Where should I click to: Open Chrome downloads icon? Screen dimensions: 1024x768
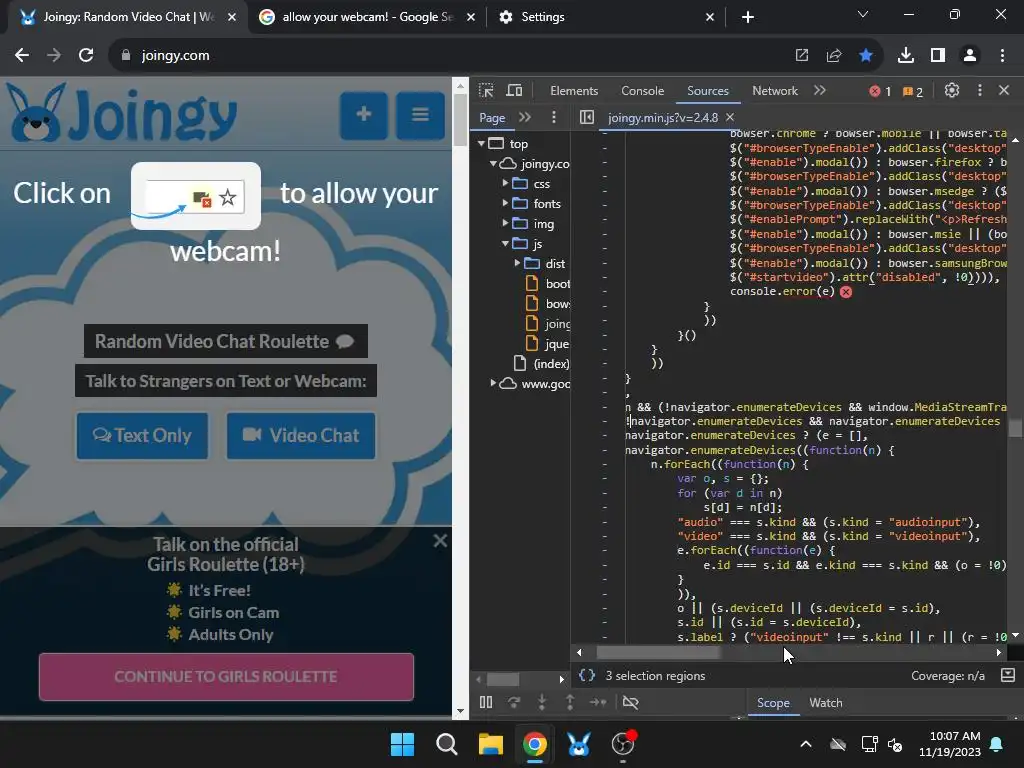906,55
